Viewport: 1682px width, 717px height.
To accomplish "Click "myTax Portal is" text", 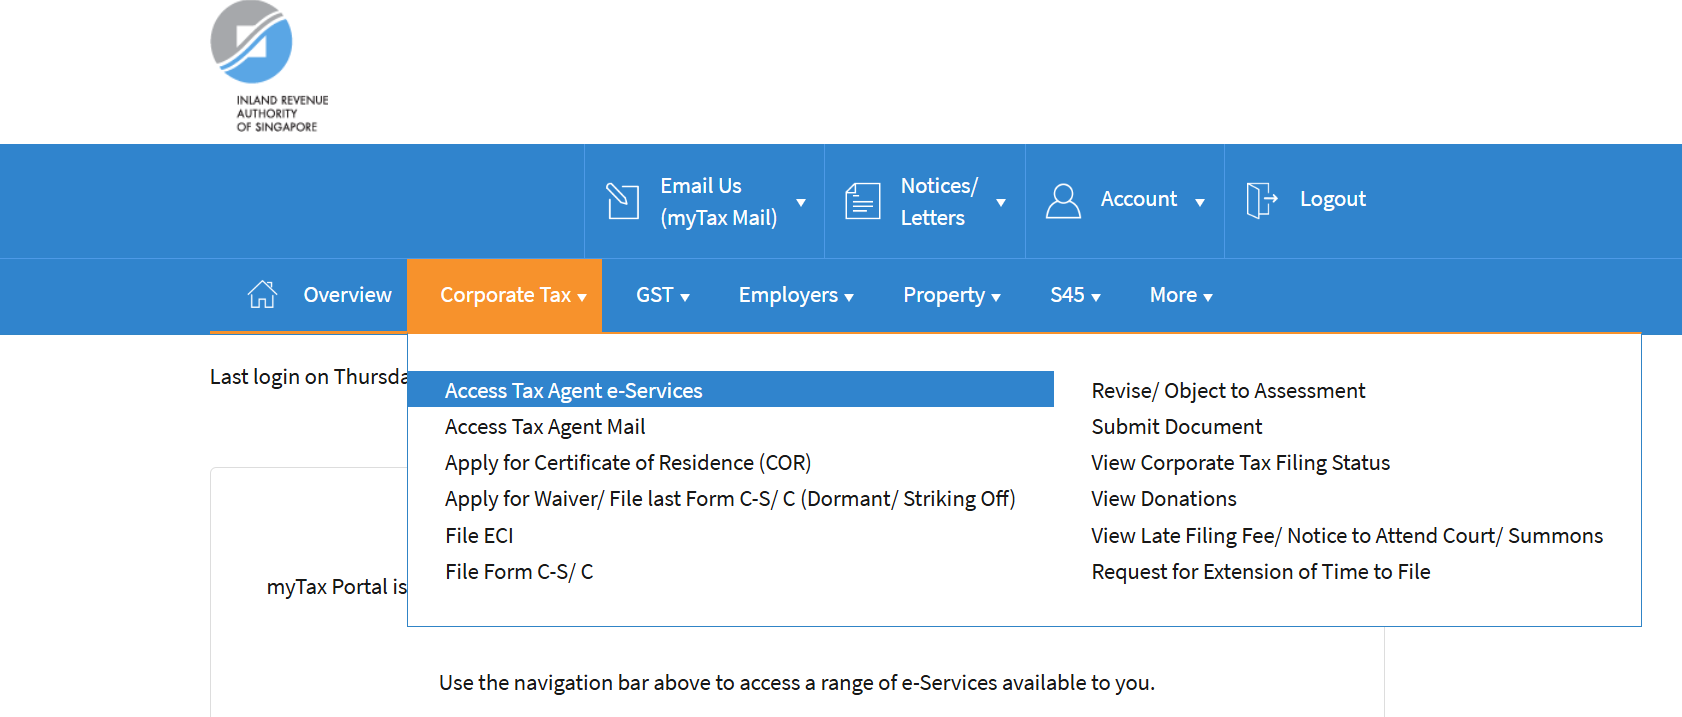I will tap(337, 587).
